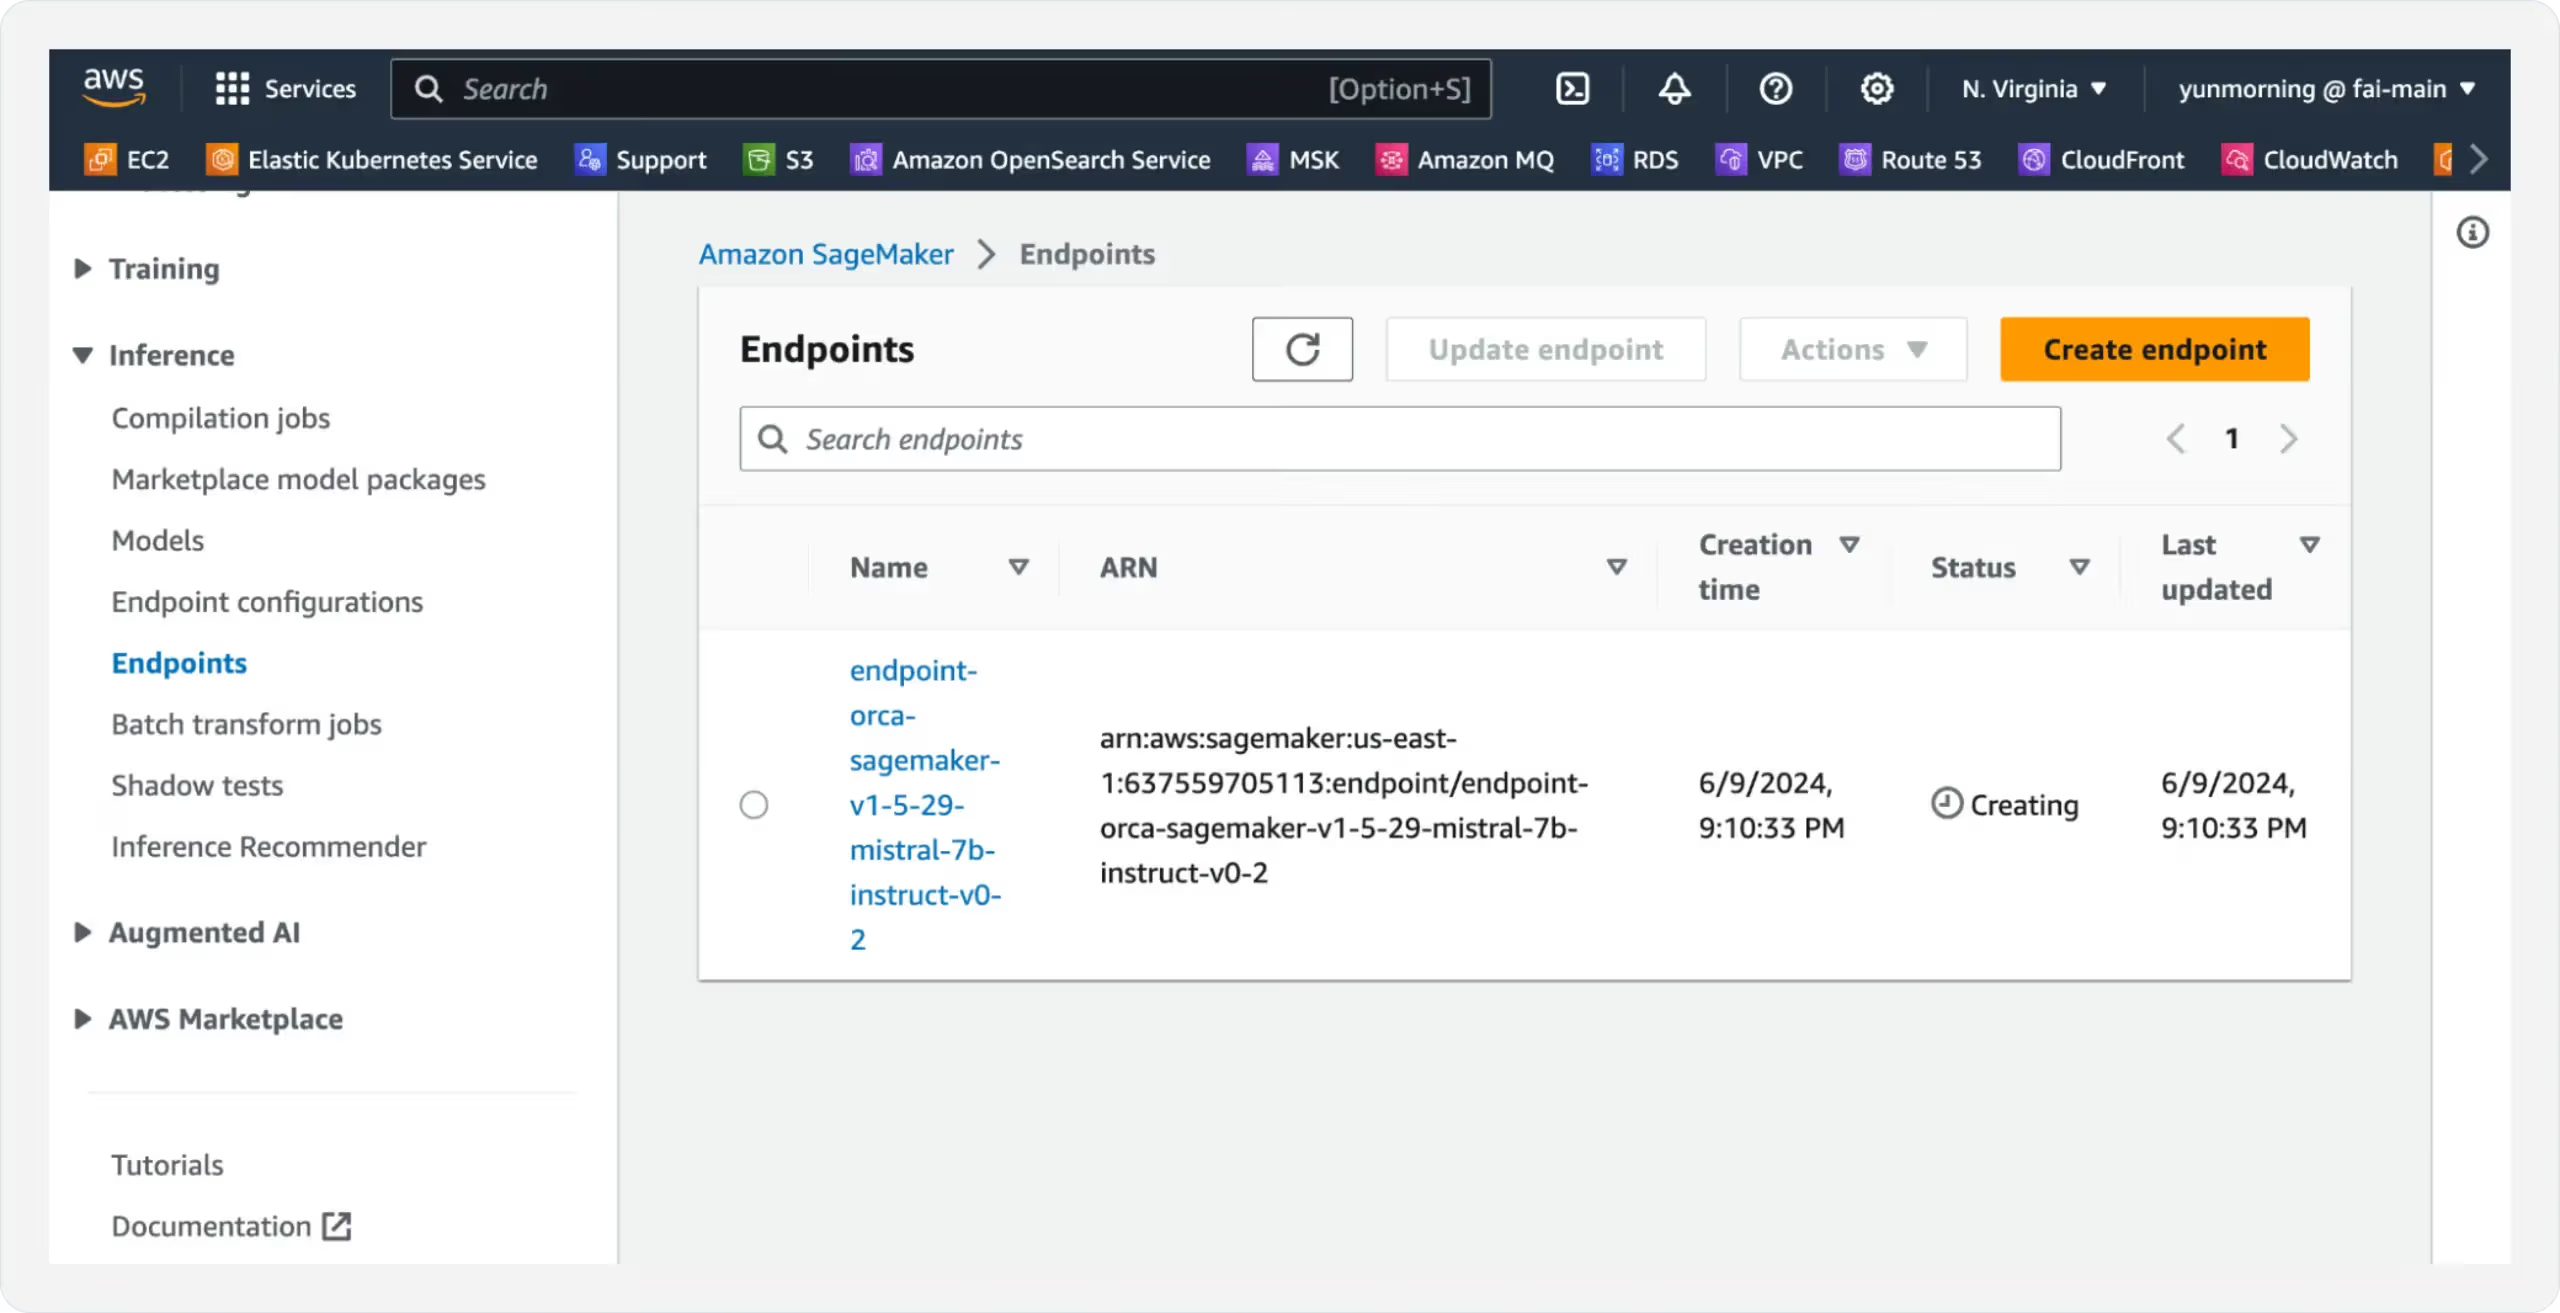
Task: Sort by Name column arrow
Action: point(1018,567)
